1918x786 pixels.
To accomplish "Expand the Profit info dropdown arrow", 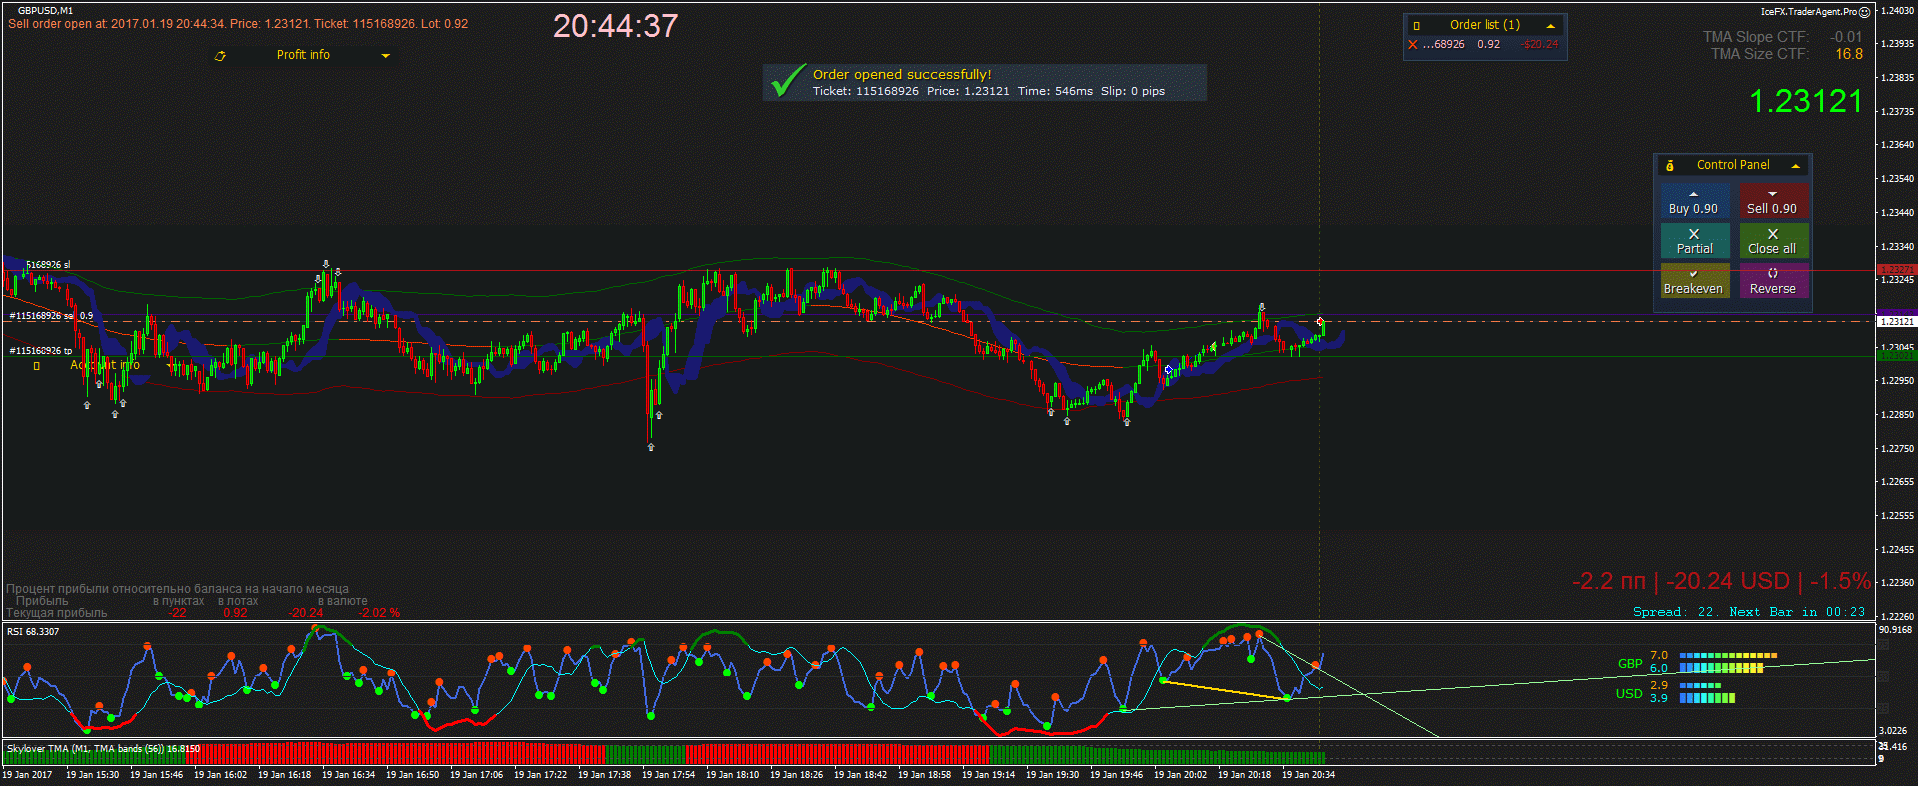I will click(385, 56).
